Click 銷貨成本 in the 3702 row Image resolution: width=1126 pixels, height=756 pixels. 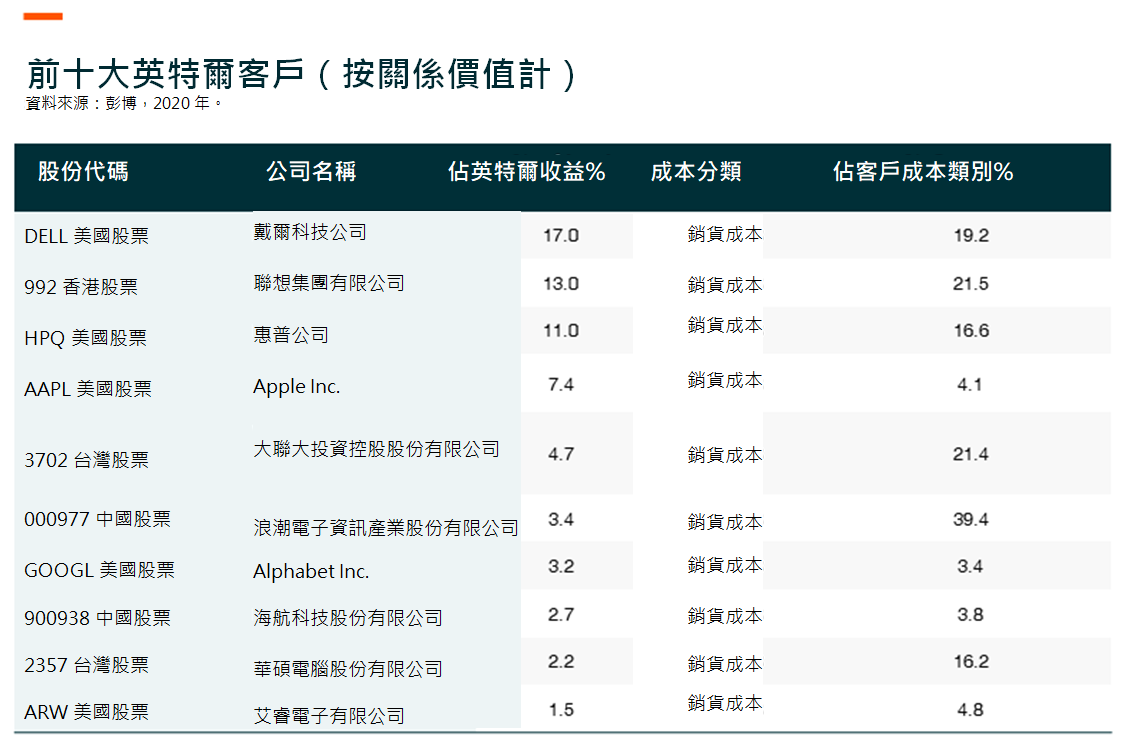(x=725, y=454)
